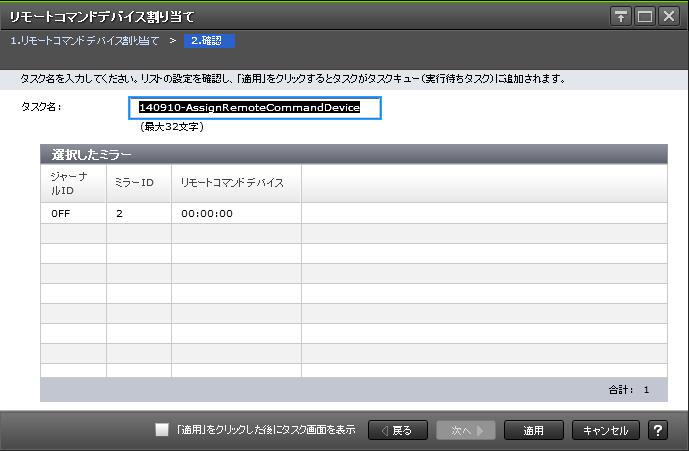
Task: Click the 選択したミラー table title
Action: pyautogui.click(x=91, y=155)
